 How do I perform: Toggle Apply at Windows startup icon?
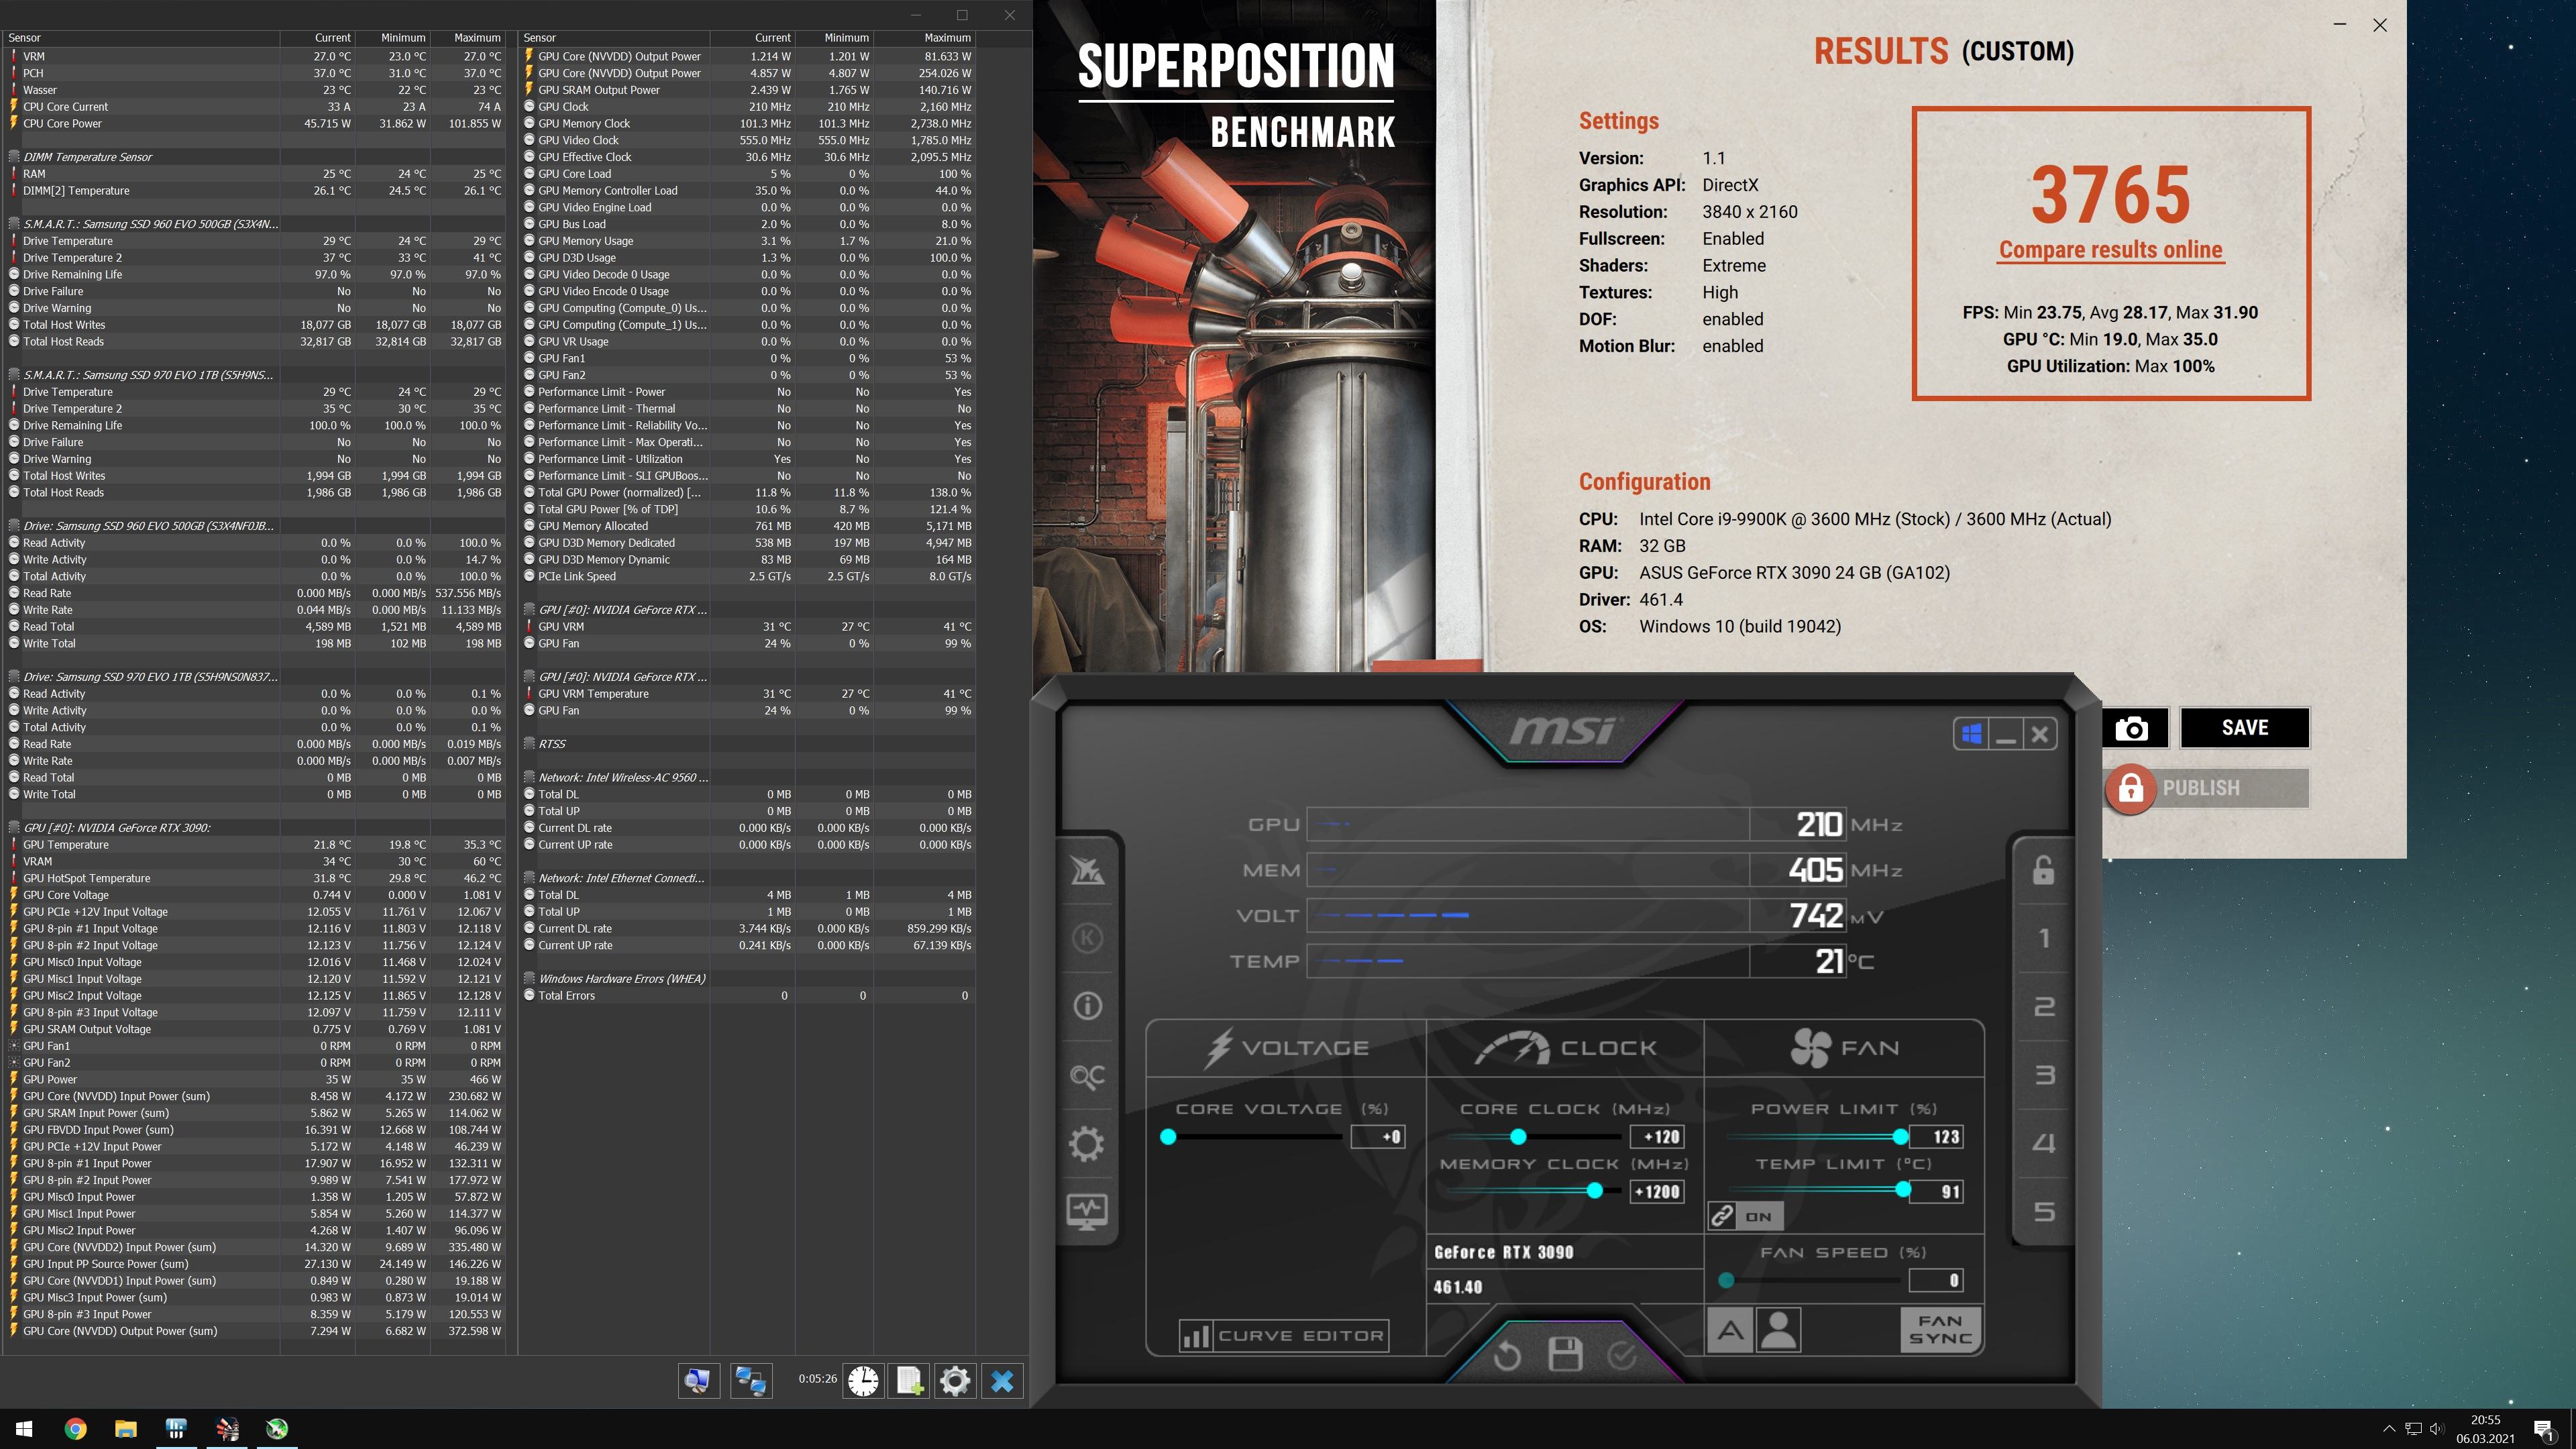tap(1971, 734)
